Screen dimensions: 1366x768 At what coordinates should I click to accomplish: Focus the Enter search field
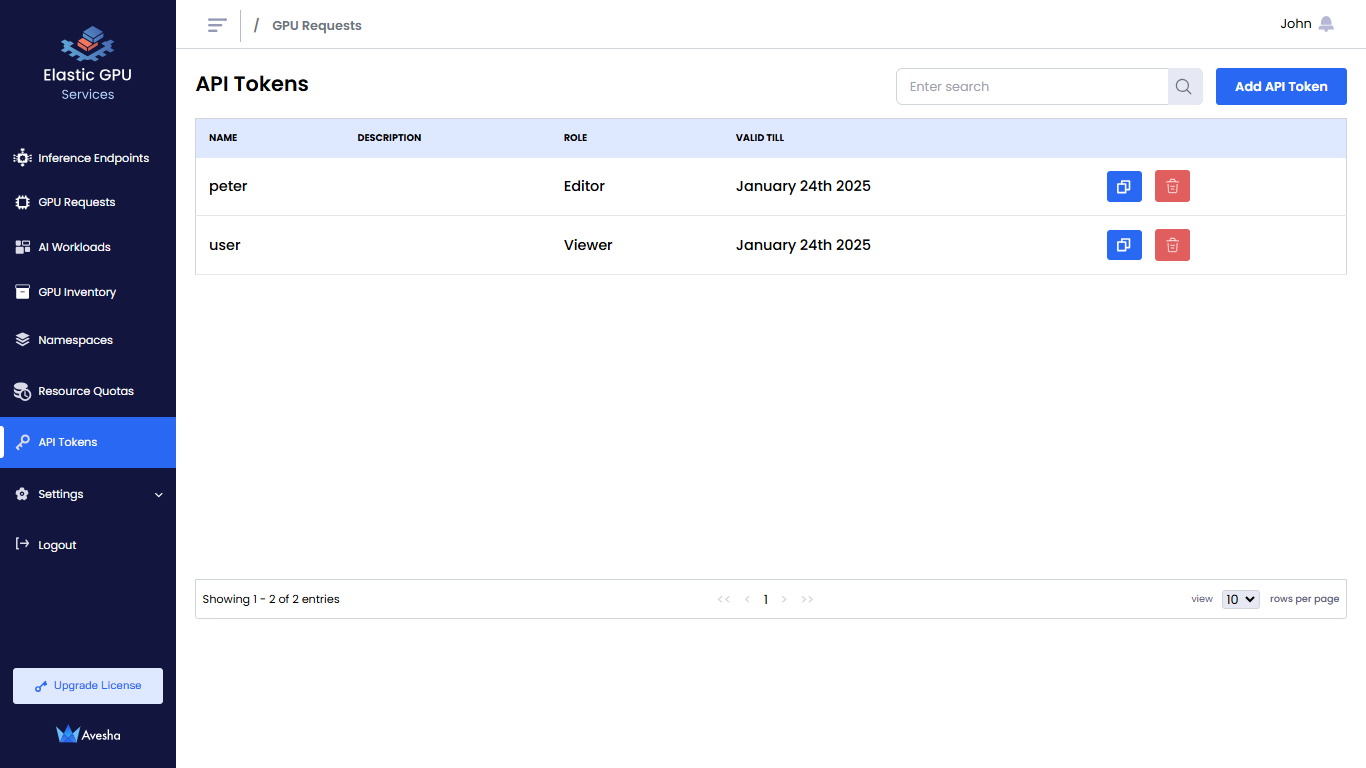tap(1032, 87)
